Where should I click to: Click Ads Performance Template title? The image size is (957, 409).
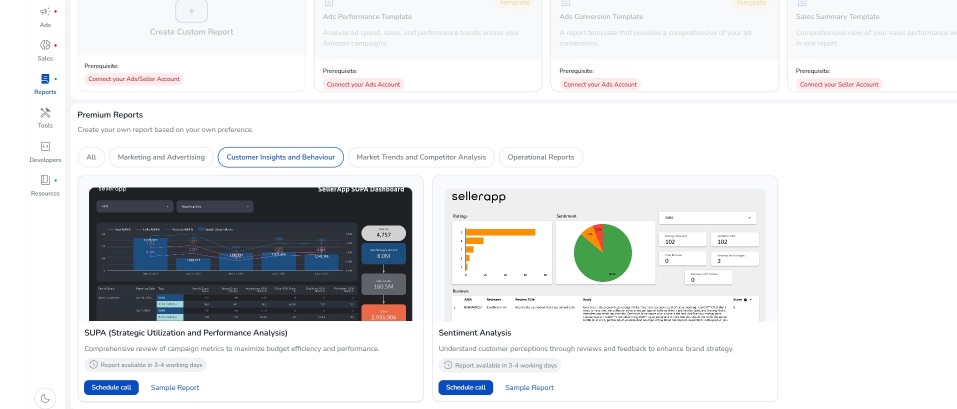pos(367,16)
